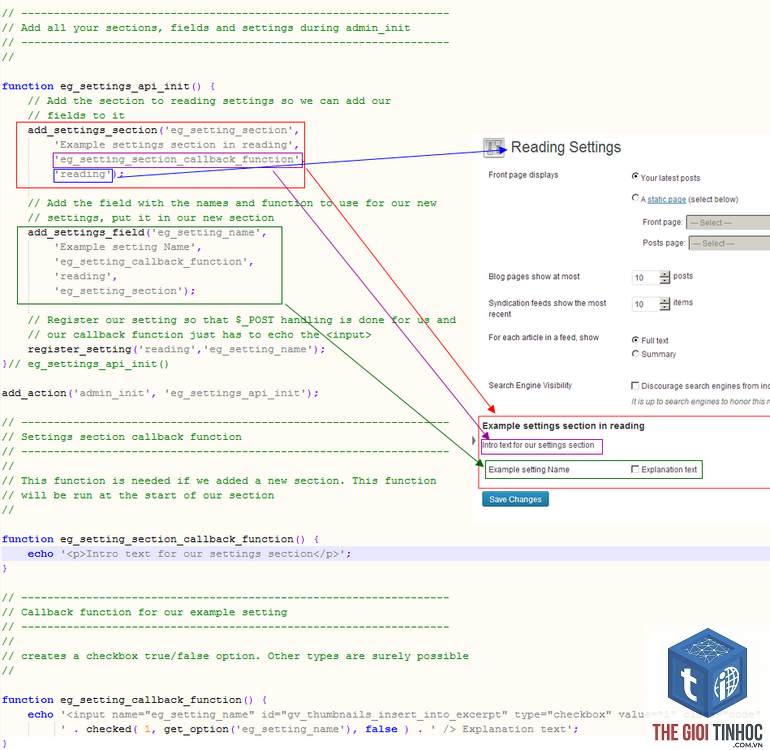The height and width of the screenshot is (750, 770).
Task: Click the Blog pages posts stepper arrows
Action: (664, 278)
